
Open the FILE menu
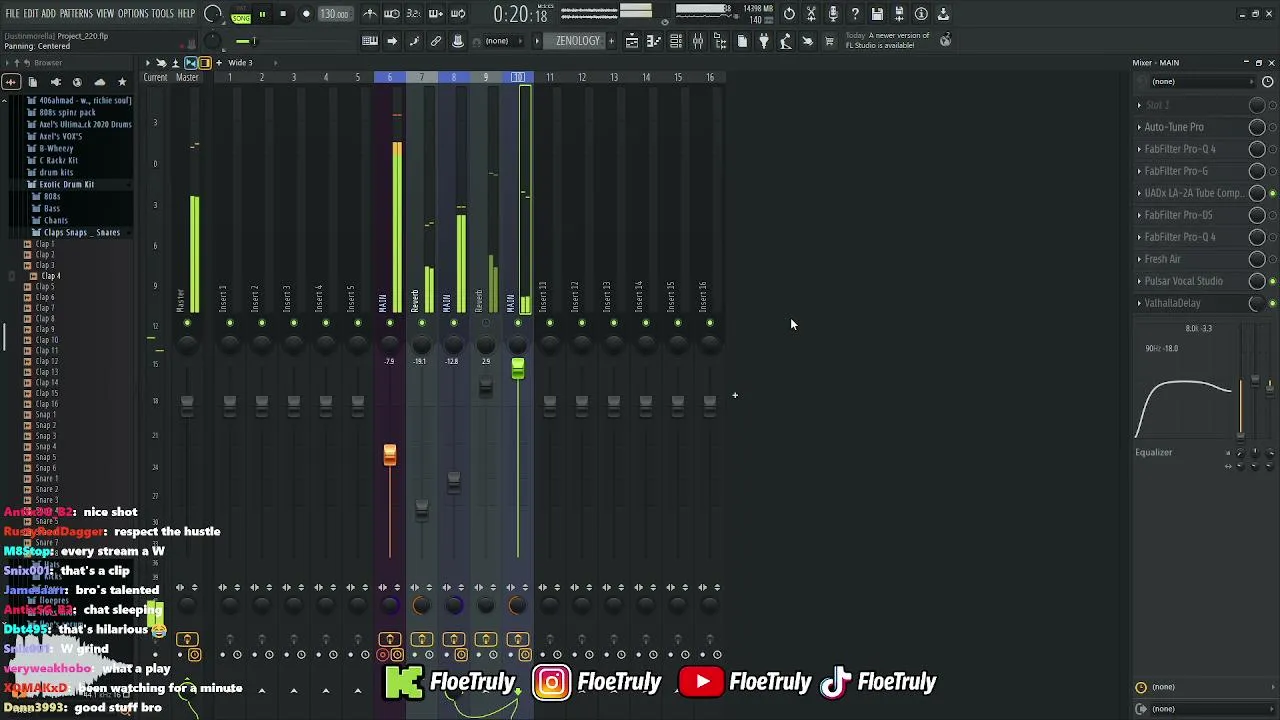click(13, 14)
